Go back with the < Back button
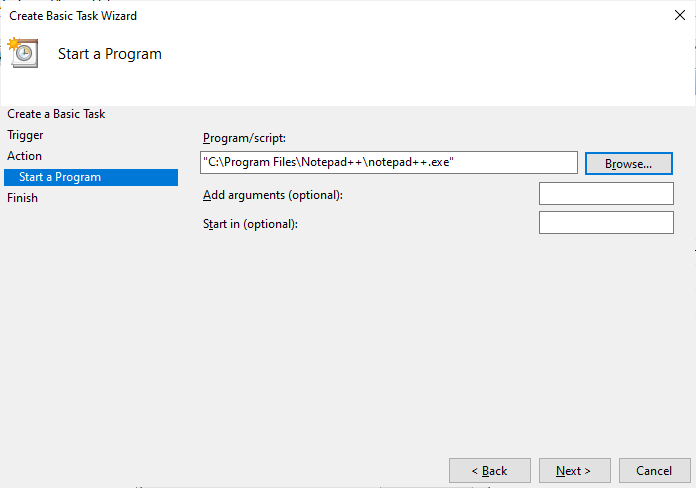The height and width of the screenshot is (488, 696). pyautogui.click(x=490, y=471)
